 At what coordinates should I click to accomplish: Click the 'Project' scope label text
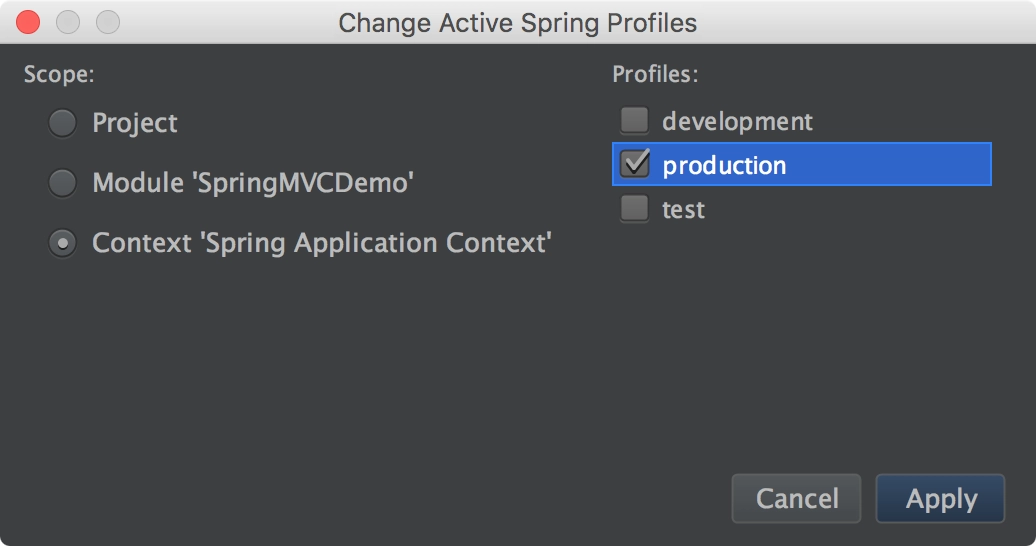tap(135, 124)
